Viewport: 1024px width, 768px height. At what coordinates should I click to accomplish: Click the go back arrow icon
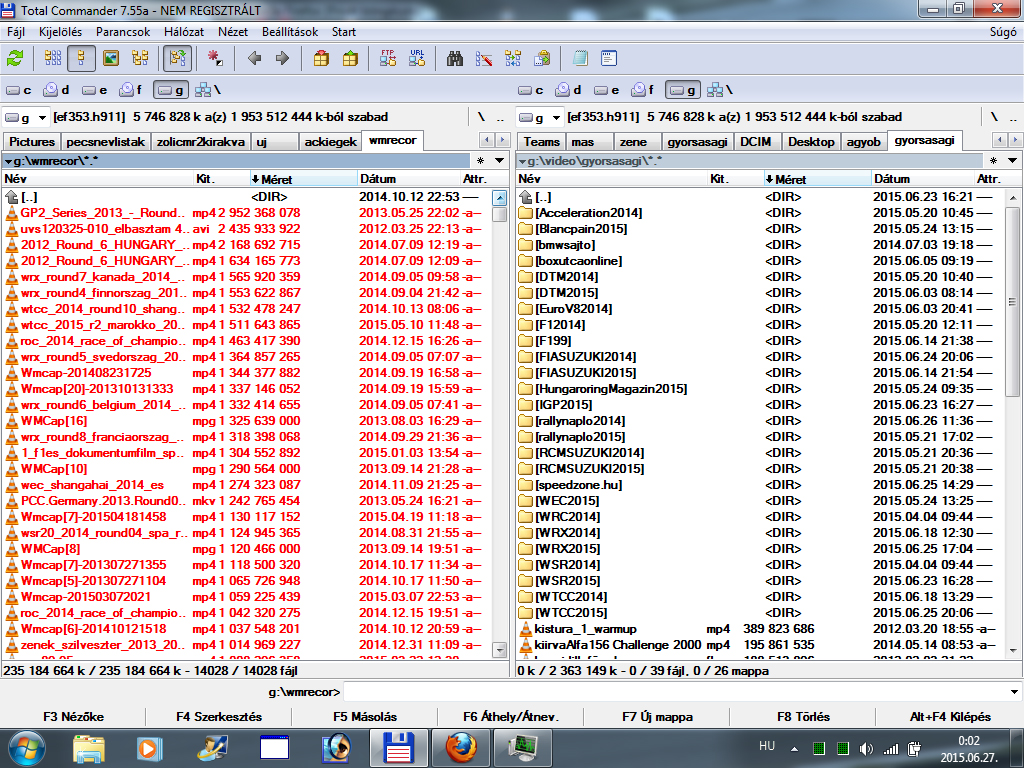pyautogui.click(x=254, y=59)
